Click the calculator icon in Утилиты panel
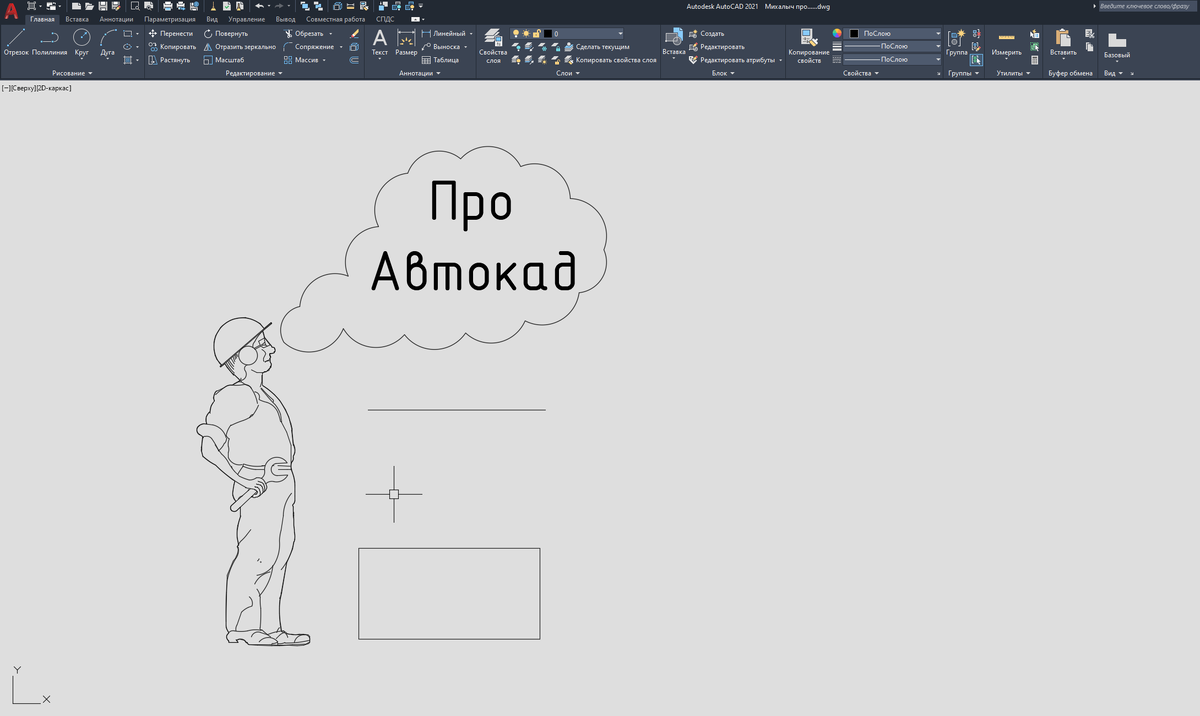This screenshot has width=1200, height=716. [x=1035, y=60]
